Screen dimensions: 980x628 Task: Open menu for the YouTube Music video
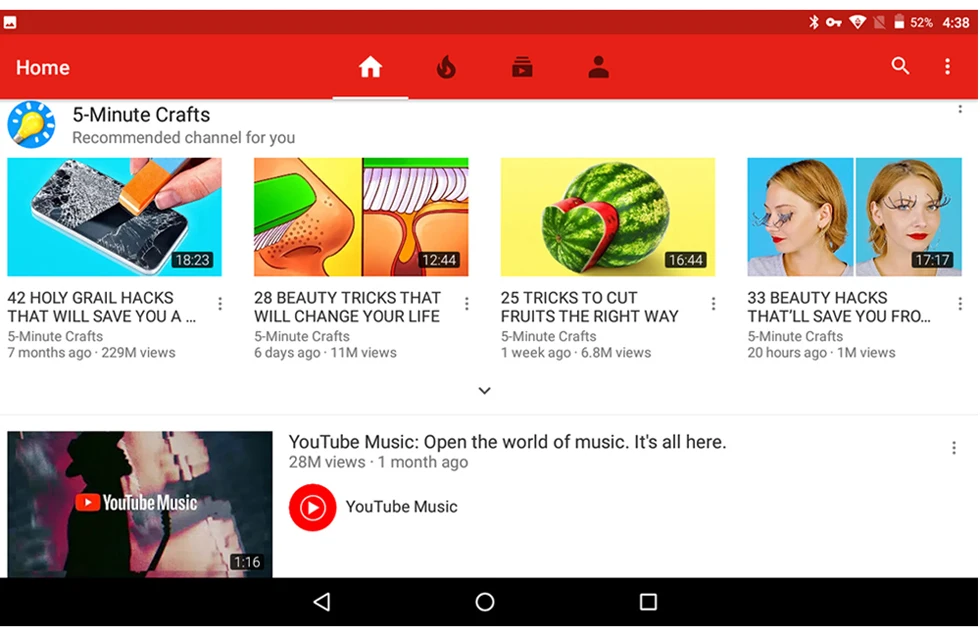(x=954, y=447)
